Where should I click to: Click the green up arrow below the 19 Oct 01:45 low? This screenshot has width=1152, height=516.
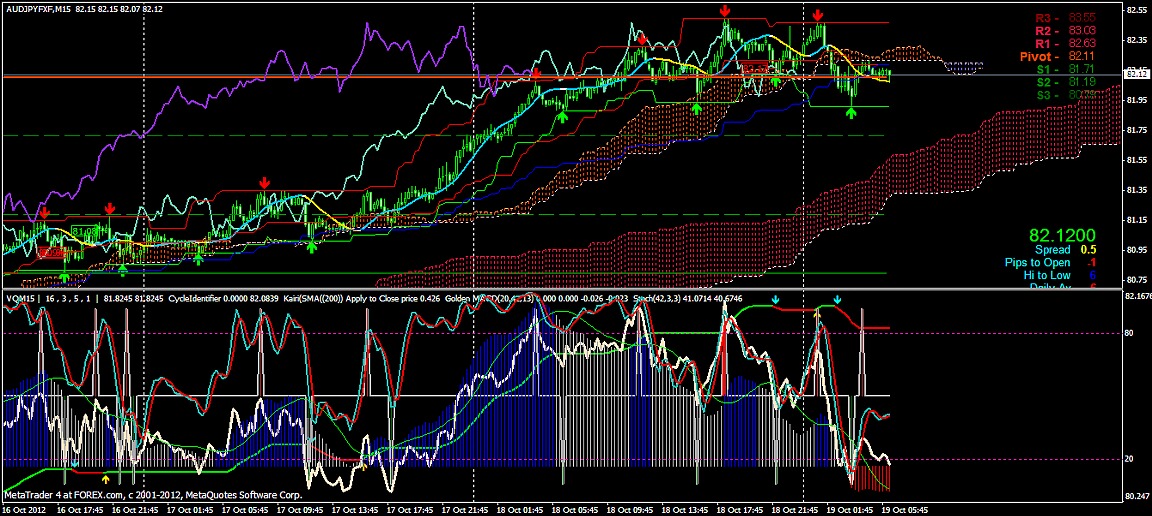point(851,112)
